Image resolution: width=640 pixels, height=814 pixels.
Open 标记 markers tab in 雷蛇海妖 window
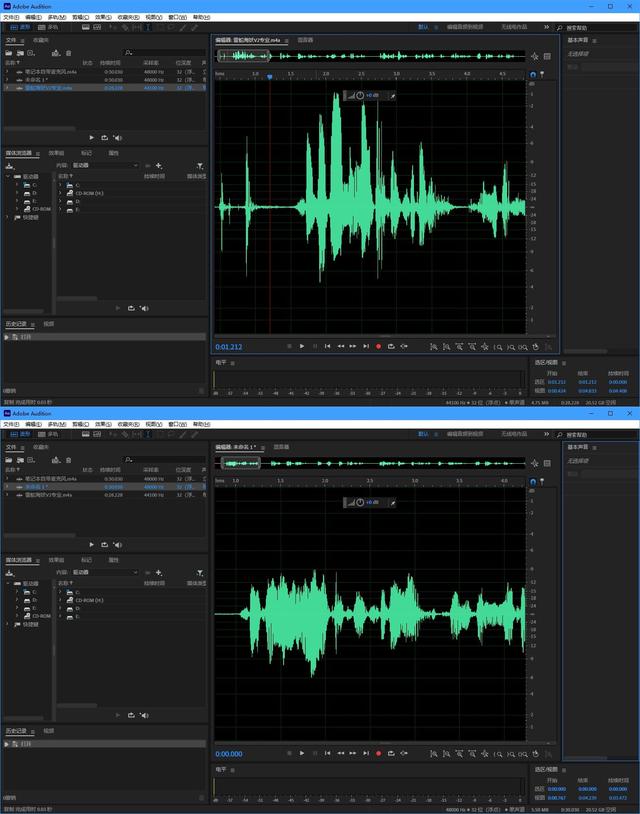pyautogui.click(x=86, y=153)
